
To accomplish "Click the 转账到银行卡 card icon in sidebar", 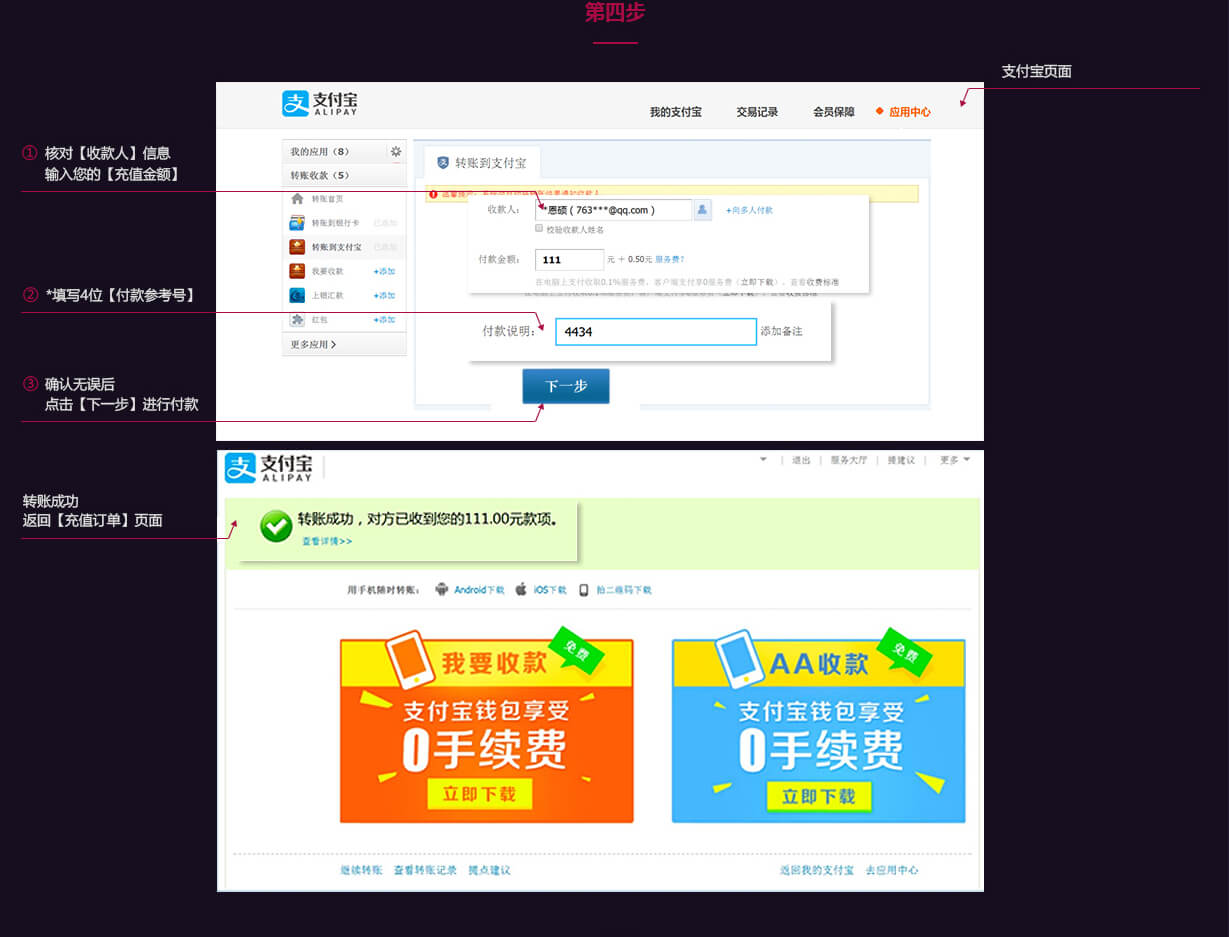I will click(x=297, y=223).
